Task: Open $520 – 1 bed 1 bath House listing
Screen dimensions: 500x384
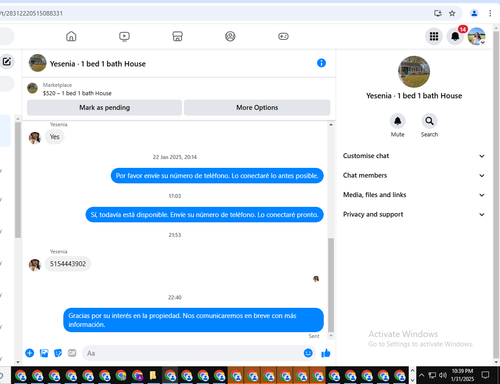Action: [x=77, y=93]
